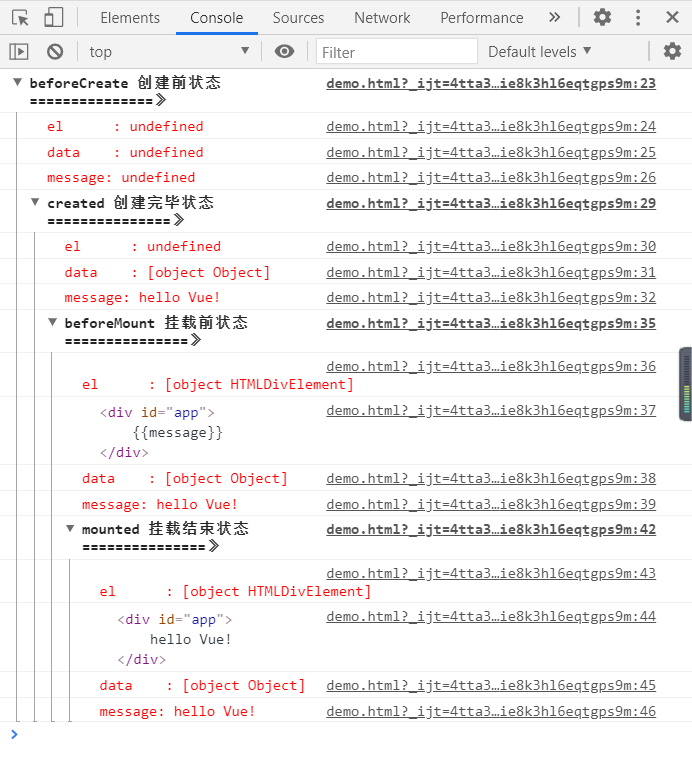Viewport: 692px width, 758px height.
Task: Collapse the beforeCreate log group
Action: [17, 83]
